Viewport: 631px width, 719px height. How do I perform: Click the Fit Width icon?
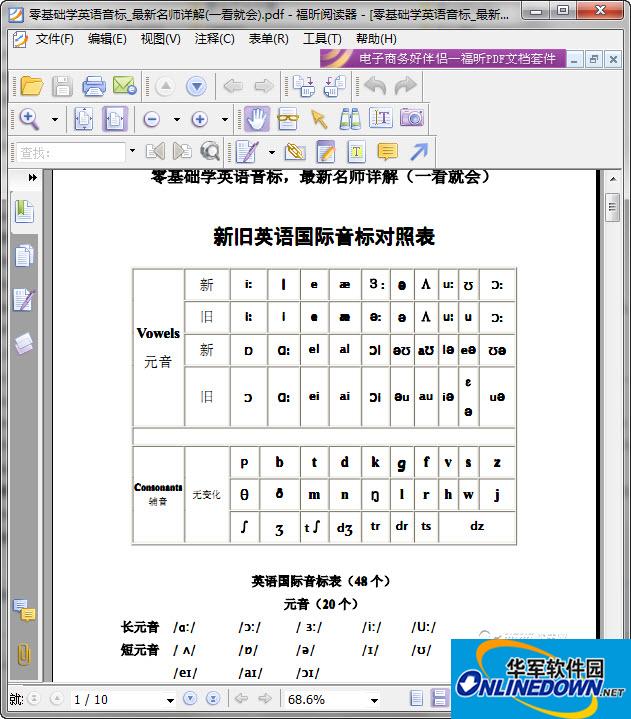[115, 119]
